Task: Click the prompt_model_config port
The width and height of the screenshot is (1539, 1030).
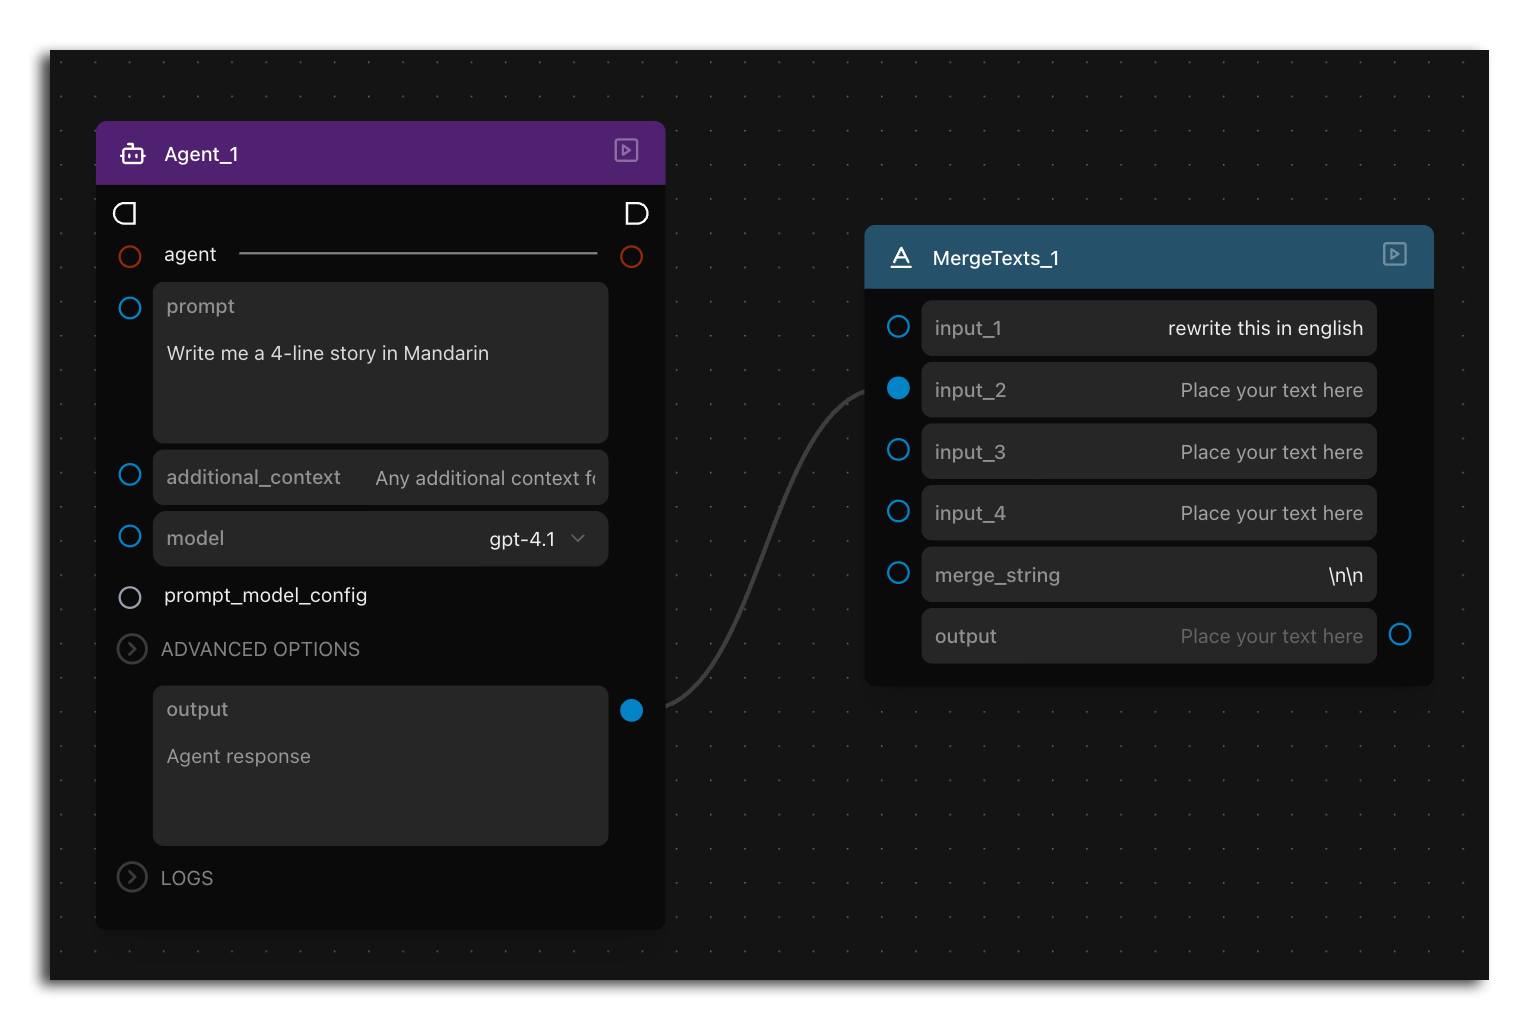Action: coord(130,597)
